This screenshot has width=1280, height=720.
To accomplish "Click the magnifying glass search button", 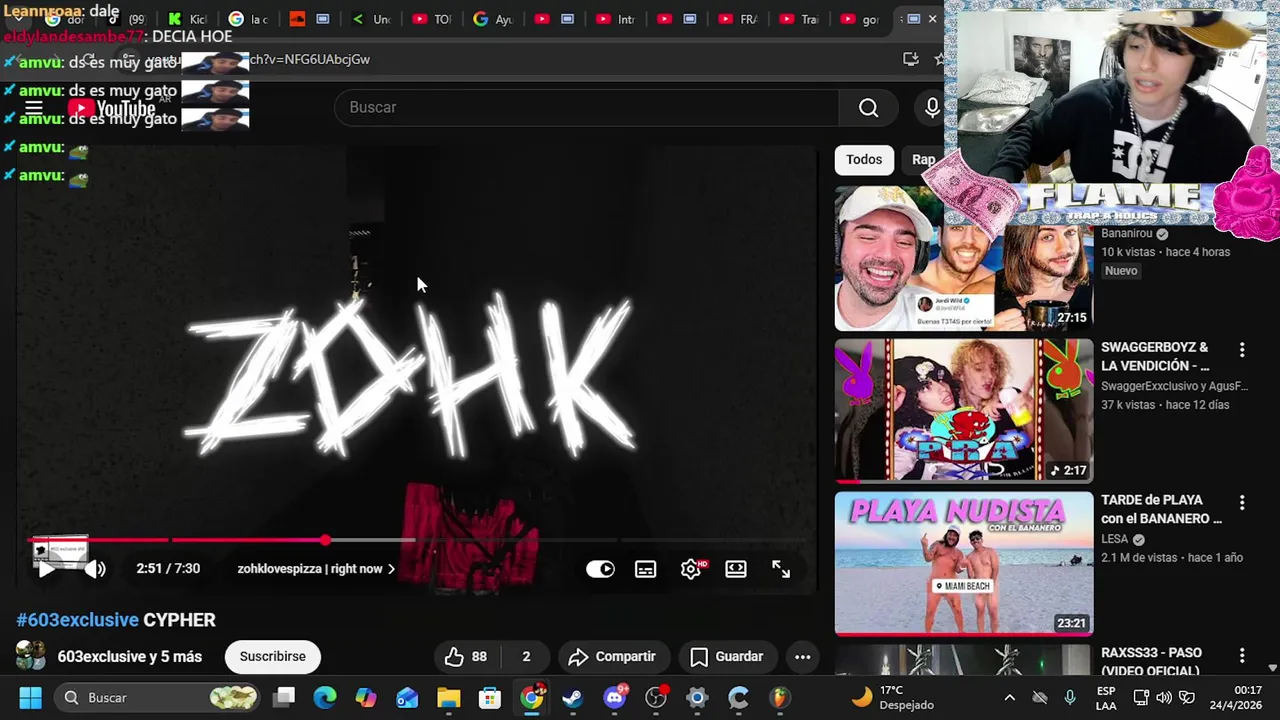I will click(868, 107).
